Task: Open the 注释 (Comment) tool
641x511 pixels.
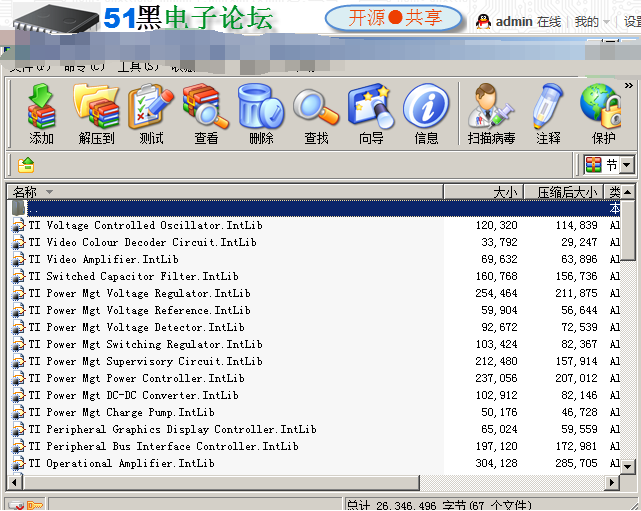Action: coord(548,113)
